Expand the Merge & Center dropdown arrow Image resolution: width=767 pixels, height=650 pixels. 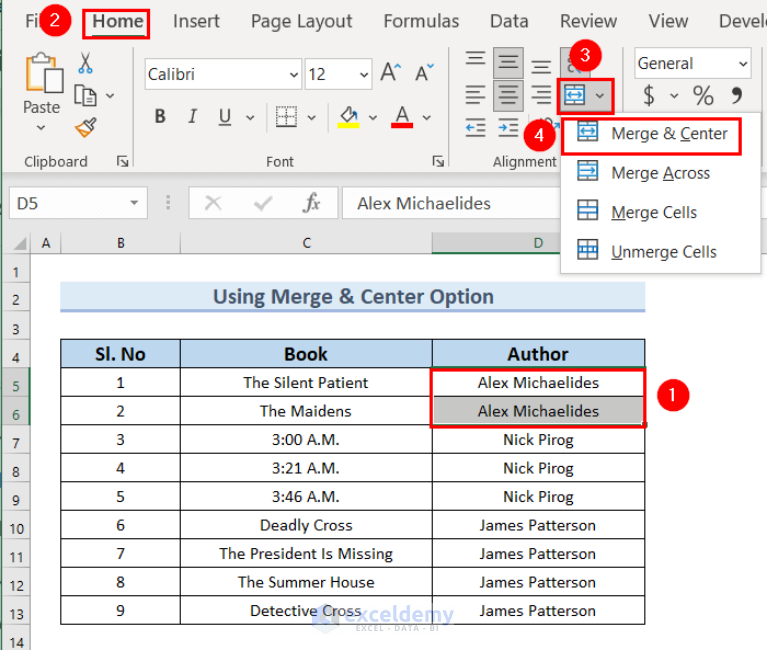click(x=600, y=96)
